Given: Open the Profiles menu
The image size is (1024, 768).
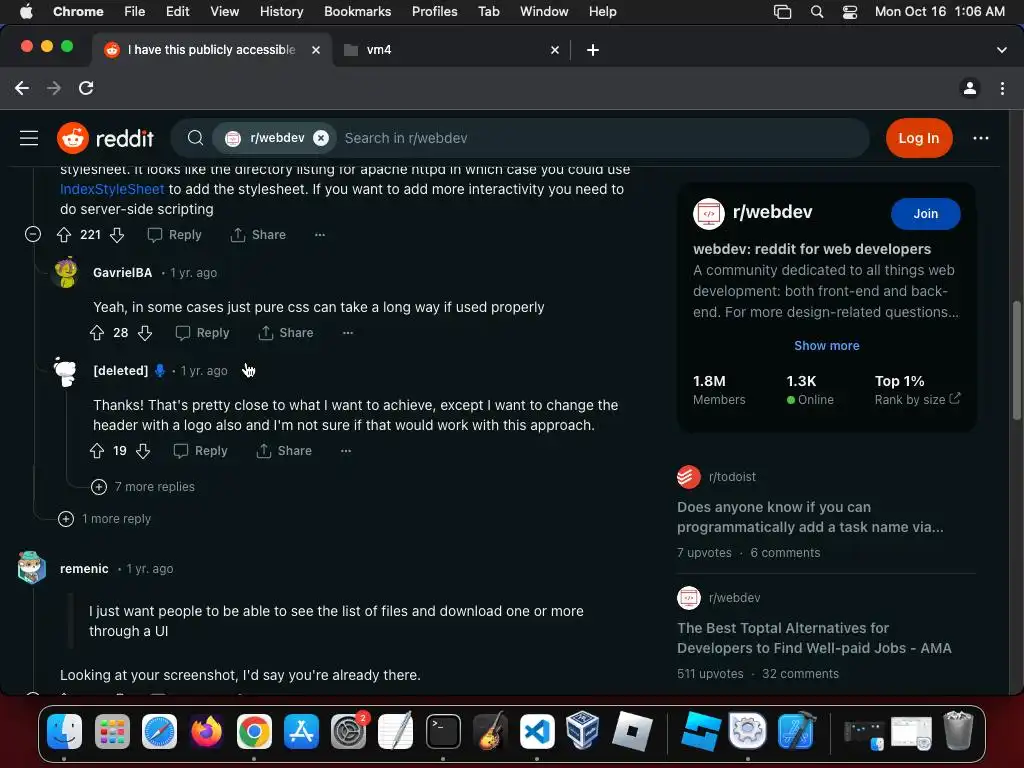Looking at the screenshot, I should click(434, 11).
